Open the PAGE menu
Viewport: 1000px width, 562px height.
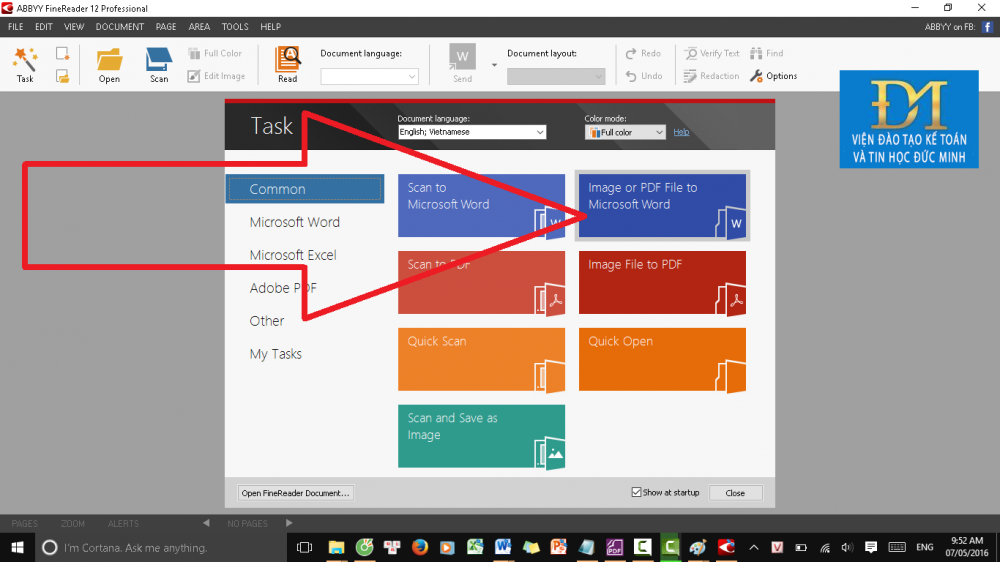pyautogui.click(x=166, y=27)
